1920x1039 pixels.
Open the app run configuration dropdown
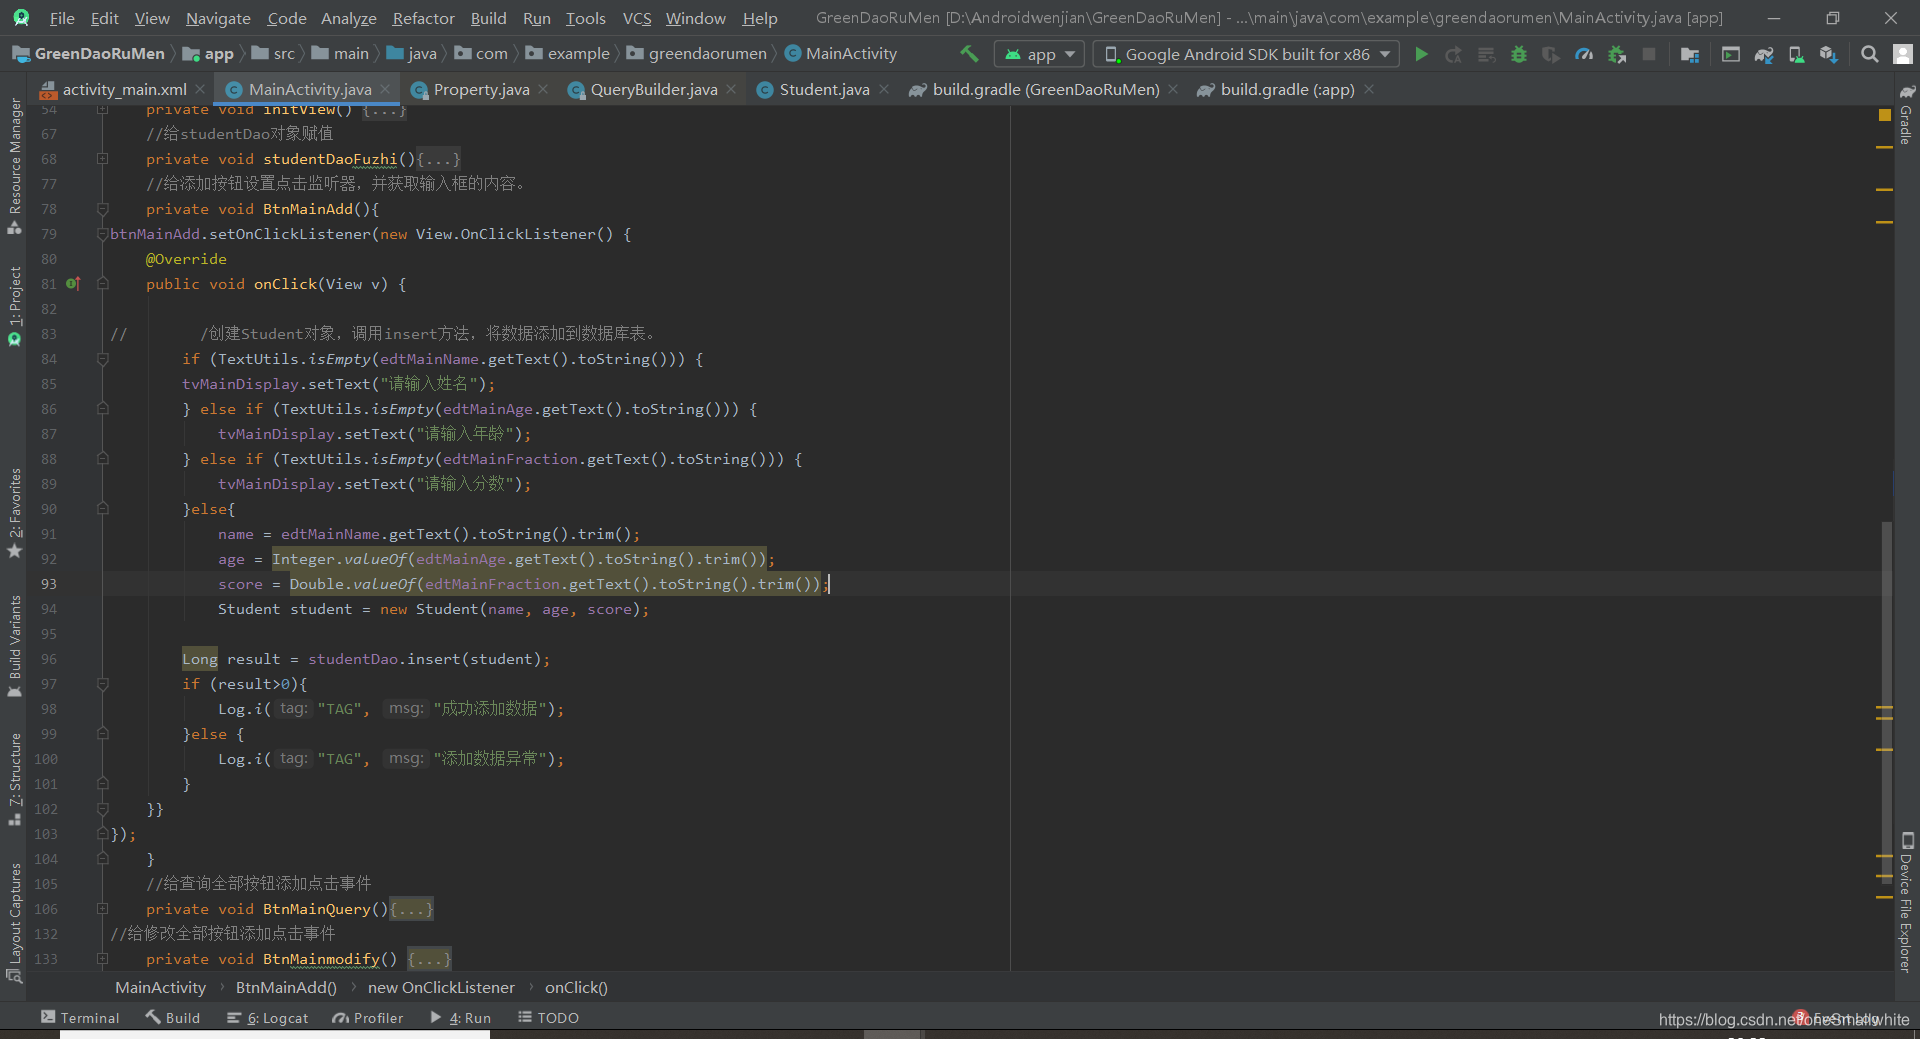(1038, 54)
